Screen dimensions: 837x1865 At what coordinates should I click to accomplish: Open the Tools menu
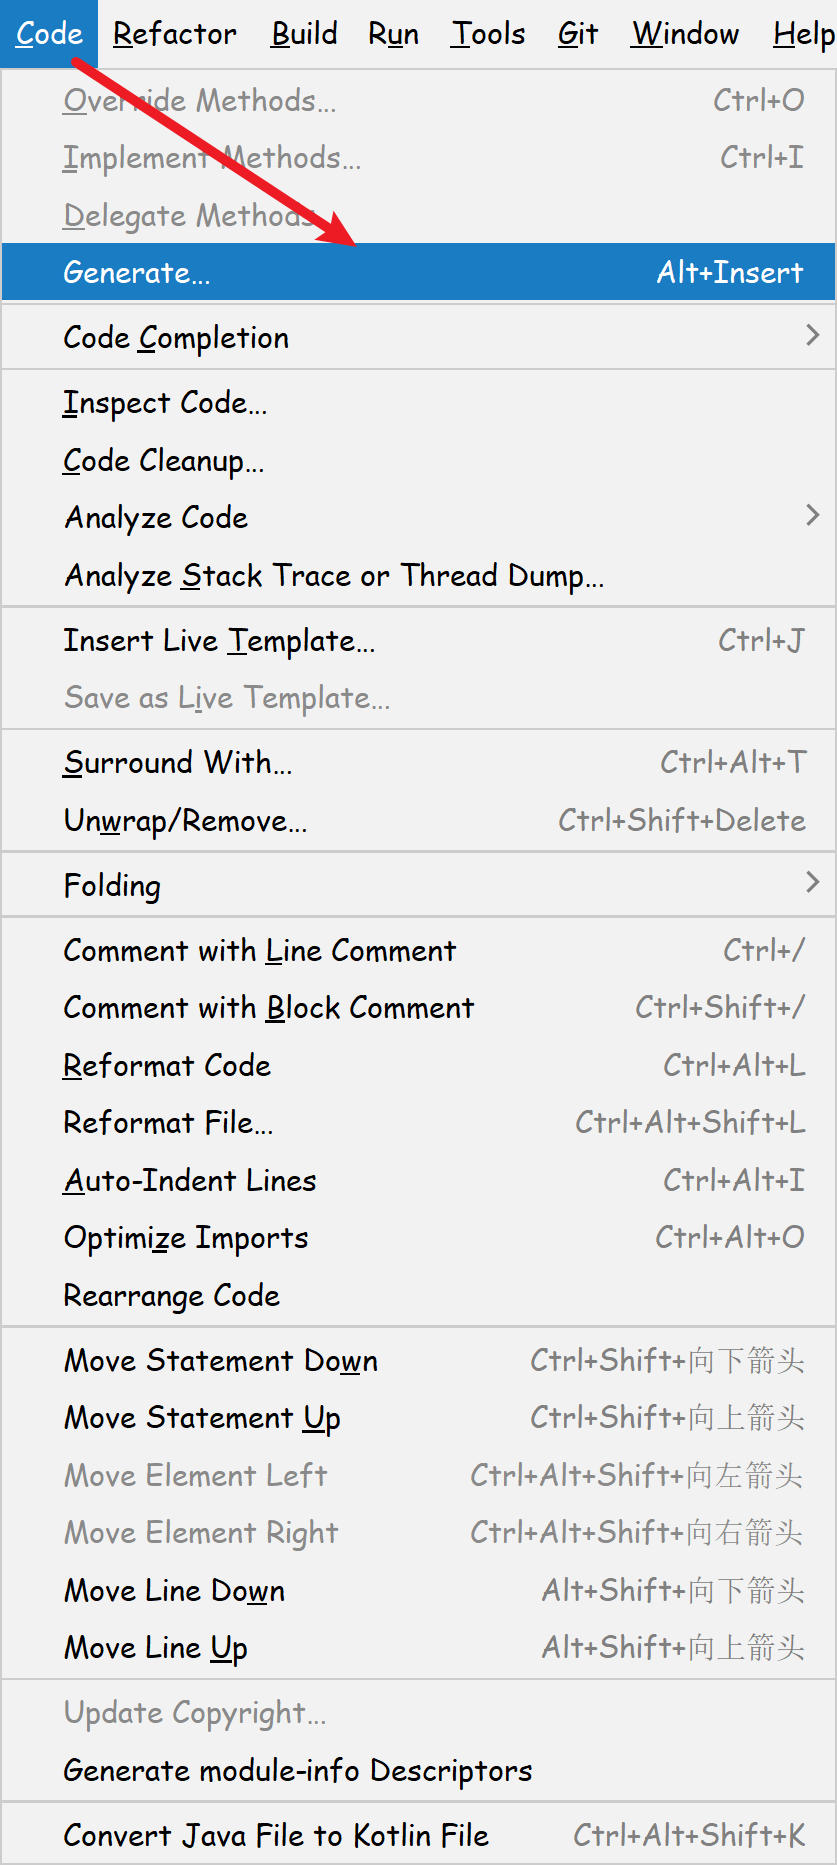[x=488, y=34]
